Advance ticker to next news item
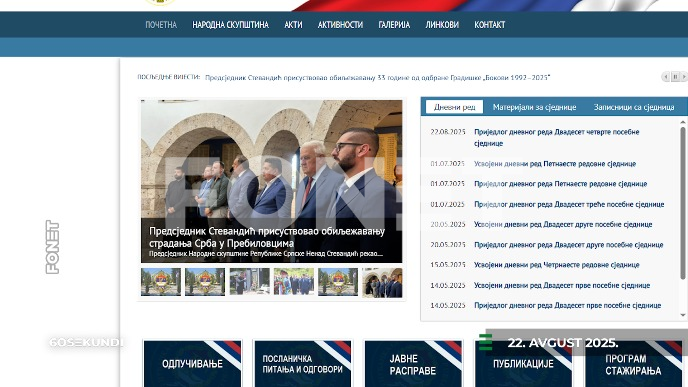Viewport: 688px width, 387px height. point(684,77)
